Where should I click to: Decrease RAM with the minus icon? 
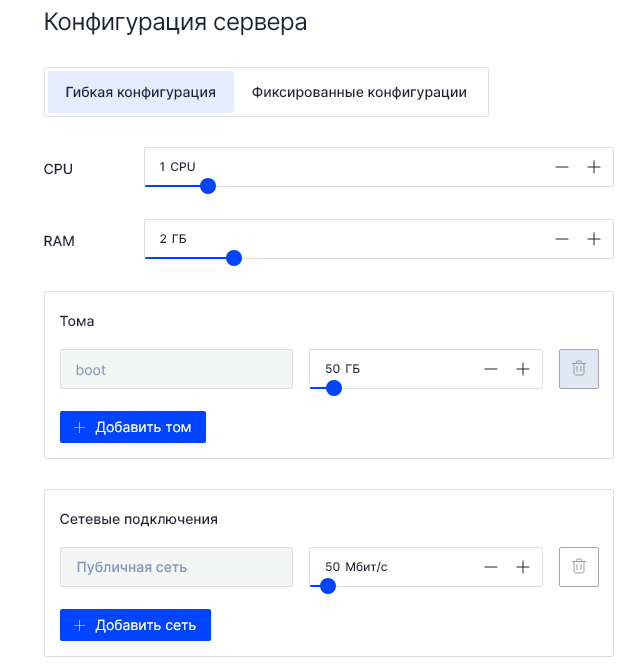coord(562,239)
